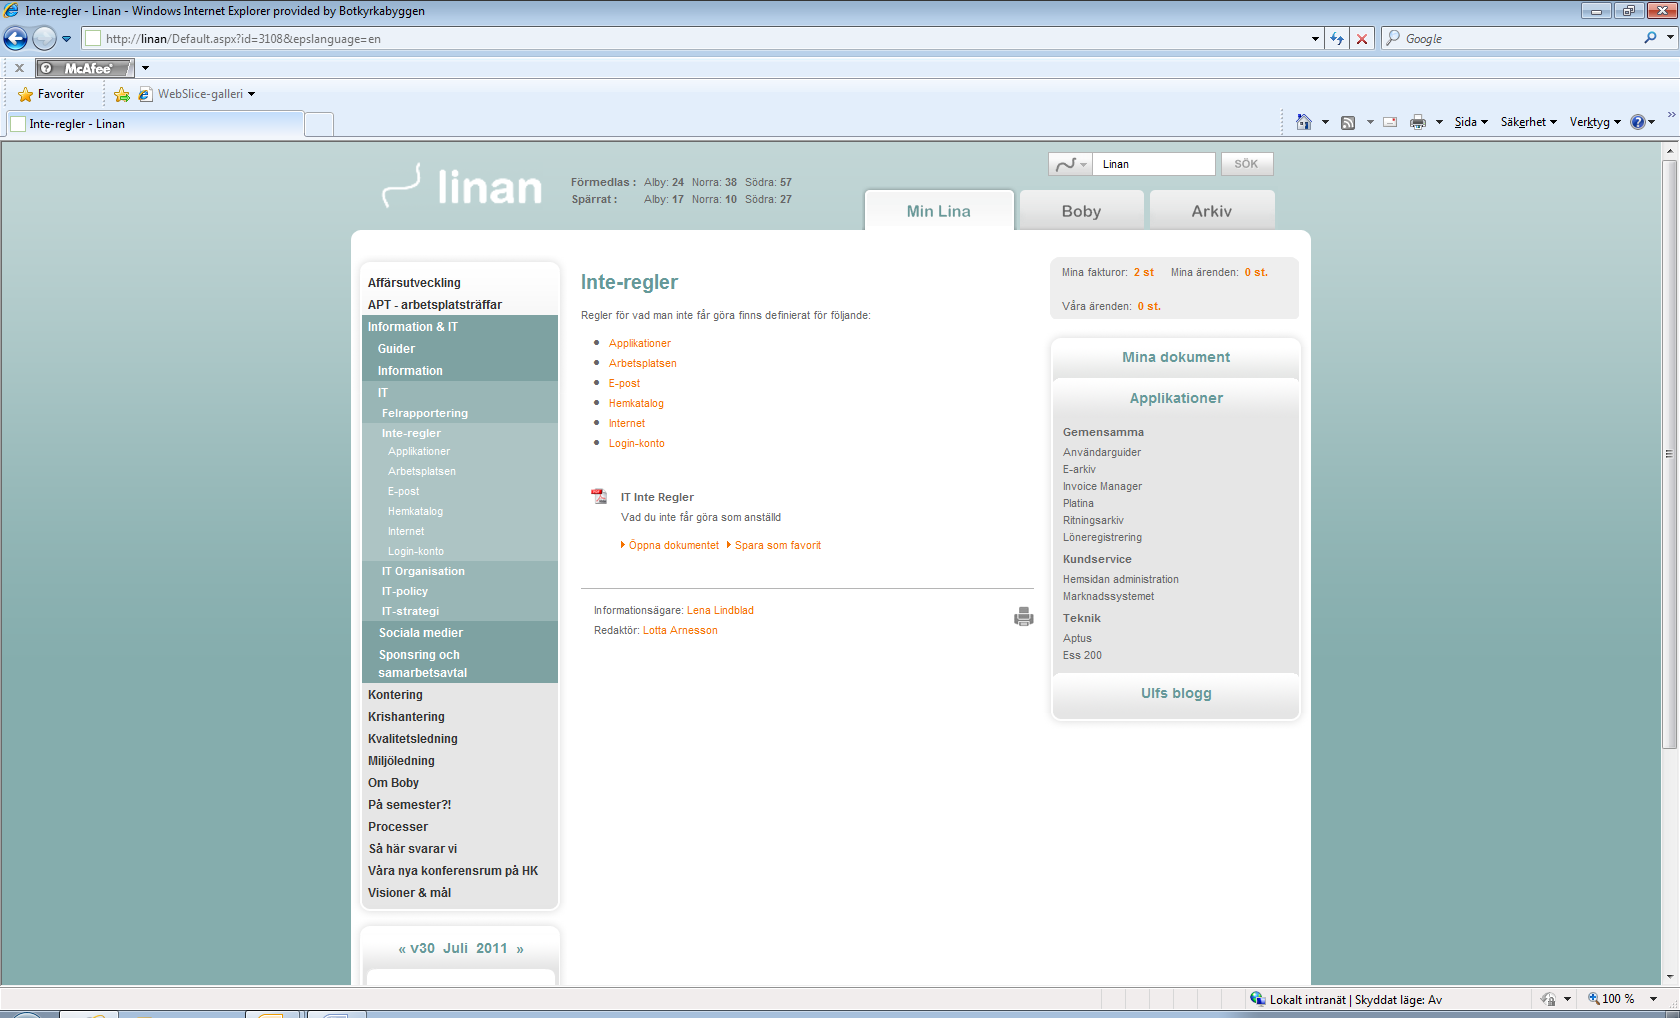Viewport: 1680px width, 1018px height.
Task: Expand the print options dropdown arrow
Action: point(1439,122)
